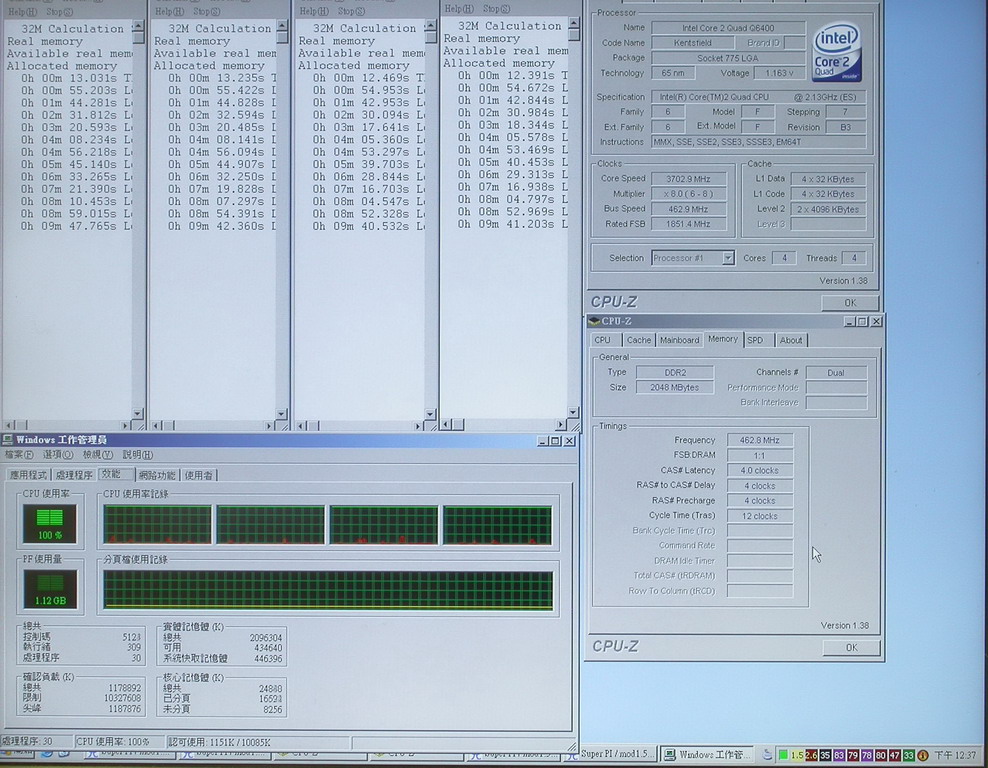This screenshot has height=768, width=988.
Task: Click the Name field Intel Core 2 Quad Q6400
Action: 728,28
